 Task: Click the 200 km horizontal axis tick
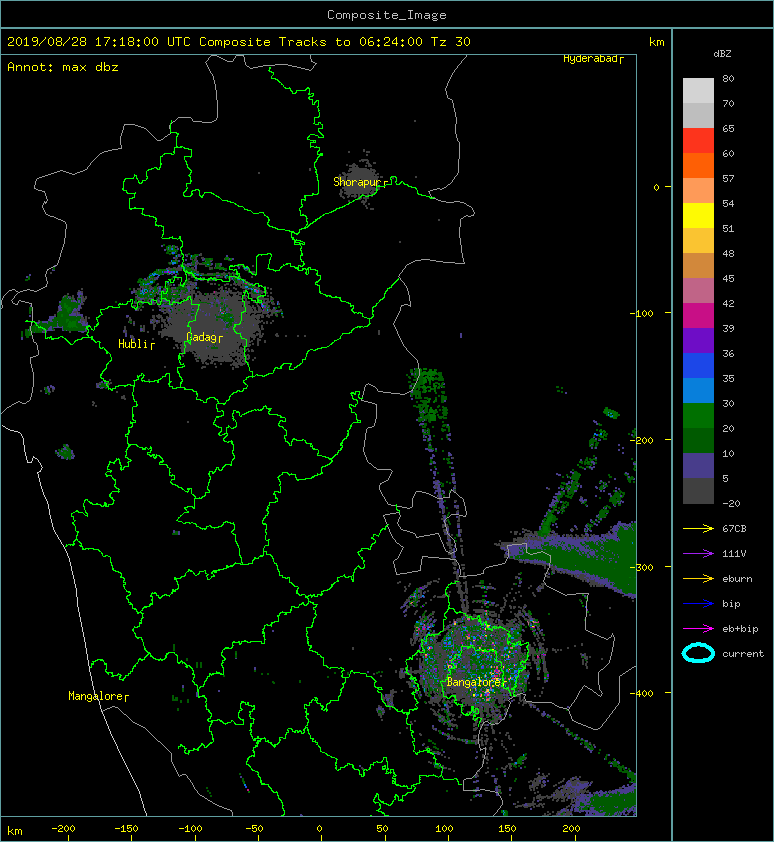pyautogui.click(x=572, y=829)
